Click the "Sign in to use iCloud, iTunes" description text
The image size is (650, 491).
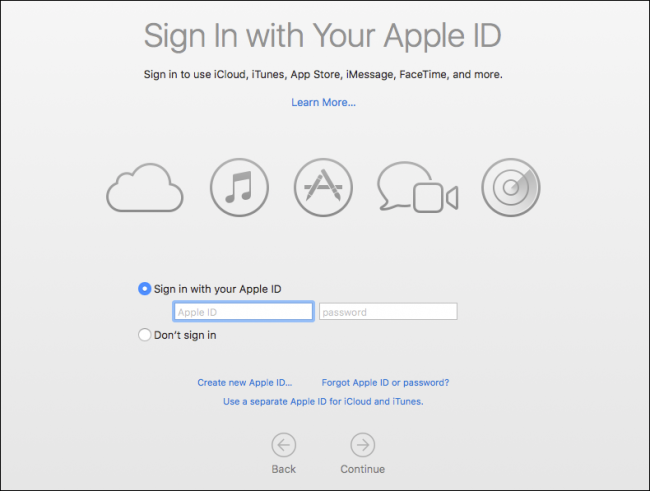point(323,75)
